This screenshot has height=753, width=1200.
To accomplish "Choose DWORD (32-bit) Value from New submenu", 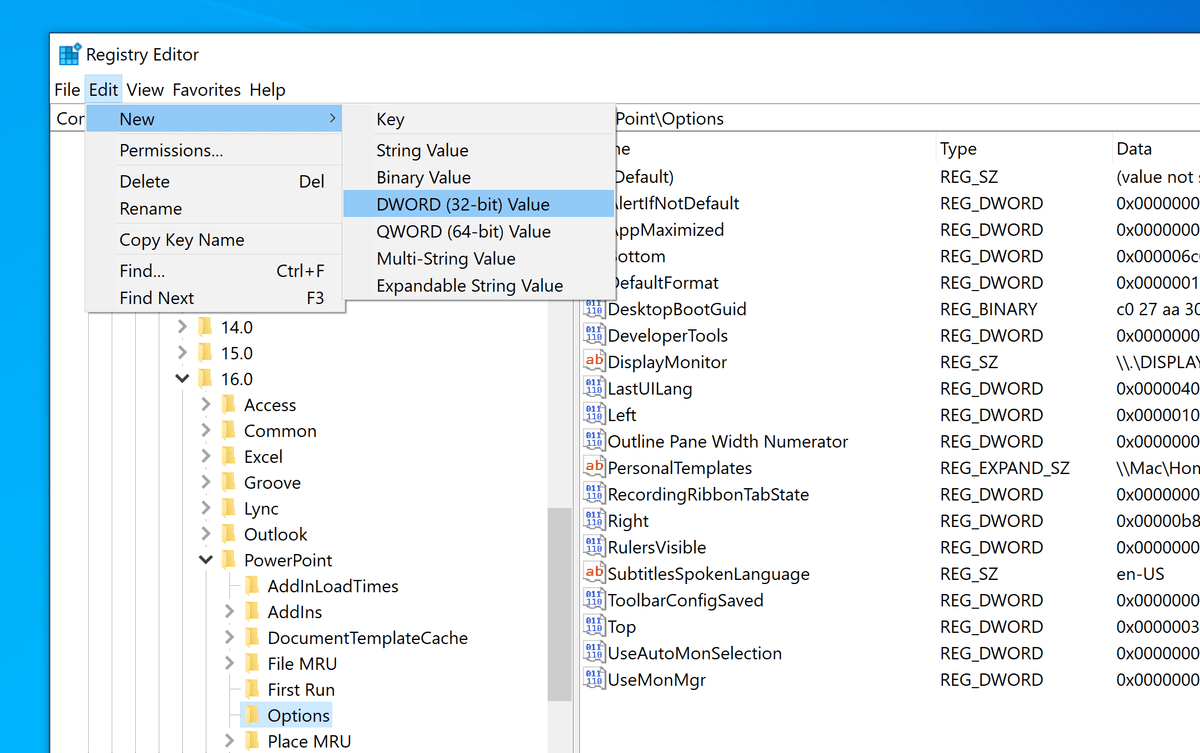I will (463, 204).
